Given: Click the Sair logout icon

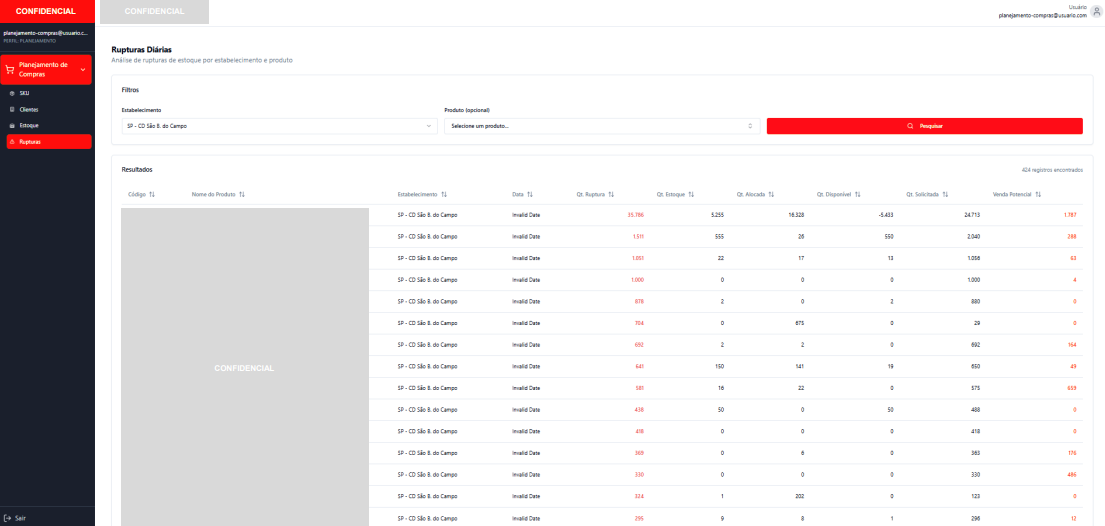Looking at the screenshot, I should tap(8, 518).
